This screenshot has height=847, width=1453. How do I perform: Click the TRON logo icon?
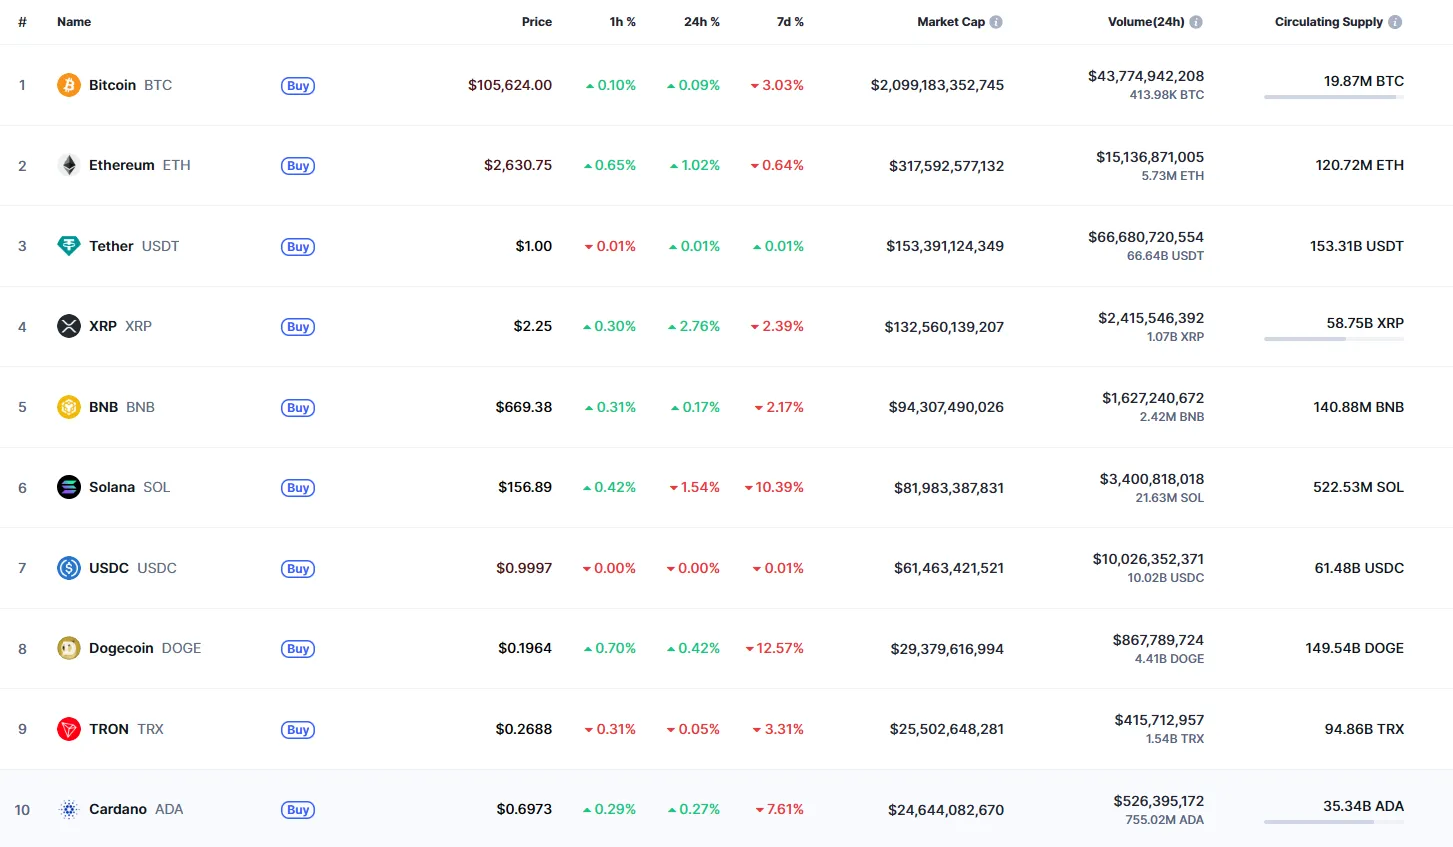tap(68, 729)
